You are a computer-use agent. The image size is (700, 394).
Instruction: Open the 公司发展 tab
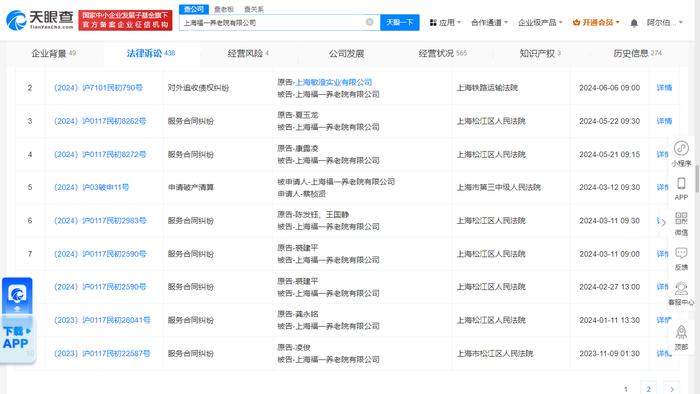coord(346,54)
